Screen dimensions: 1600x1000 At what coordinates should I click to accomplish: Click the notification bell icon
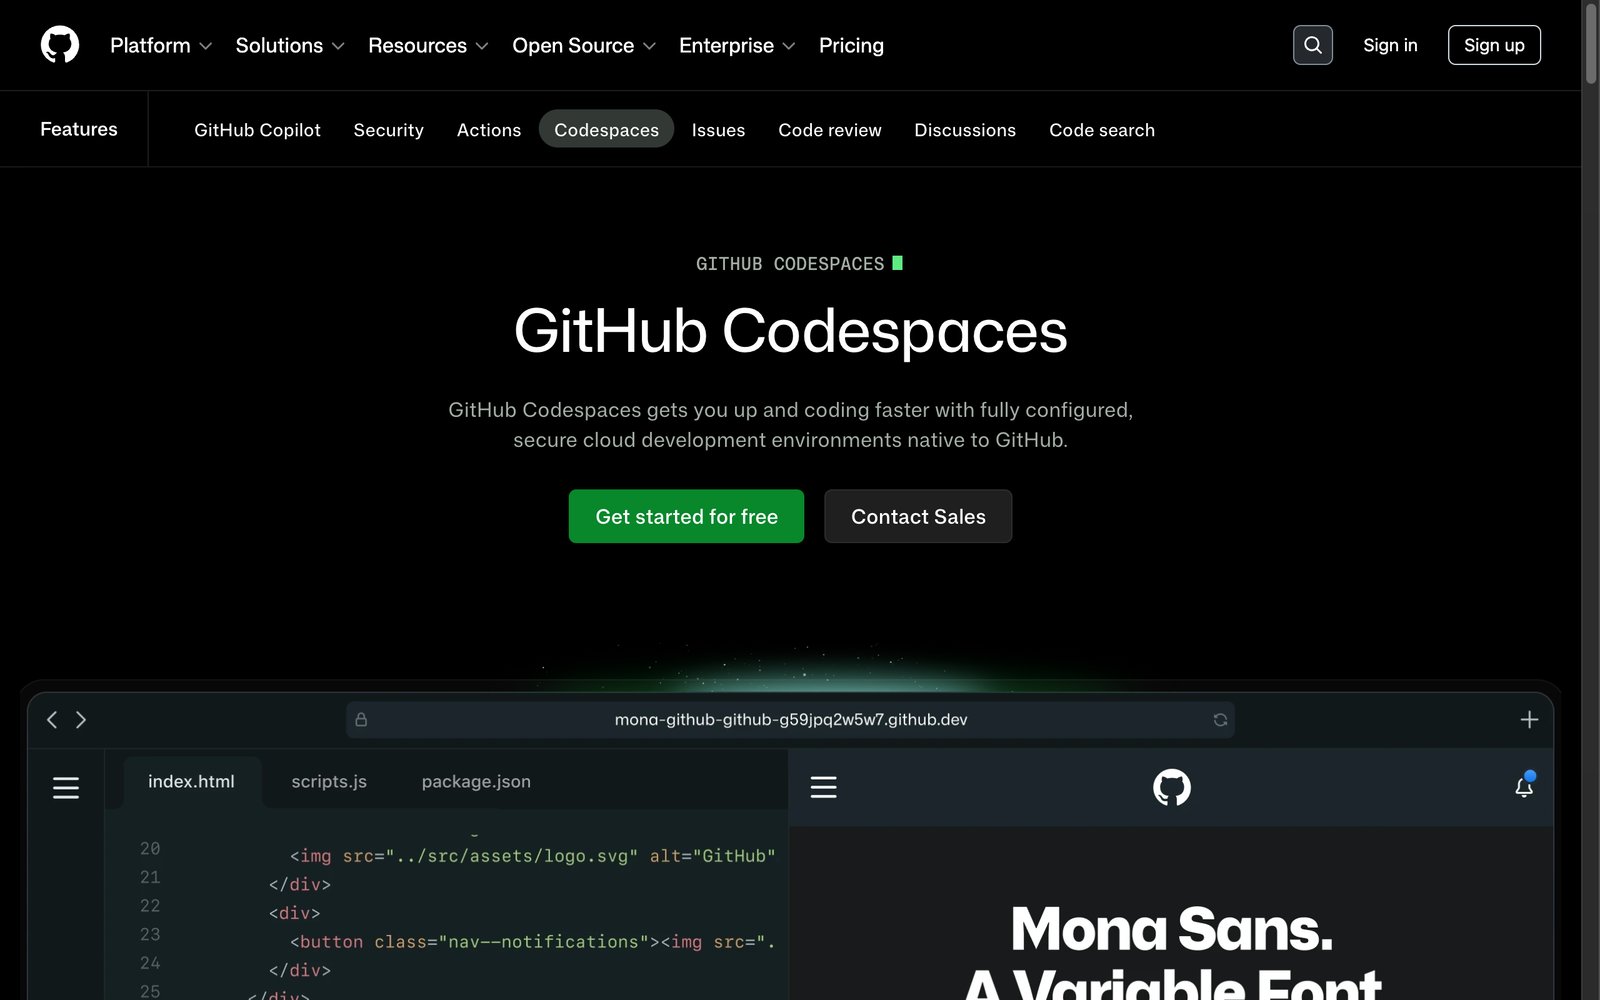pyautogui.click(x=1524, y=786)
